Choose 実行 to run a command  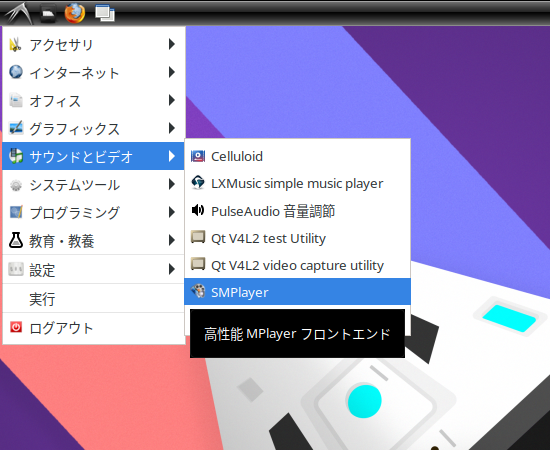93,298
